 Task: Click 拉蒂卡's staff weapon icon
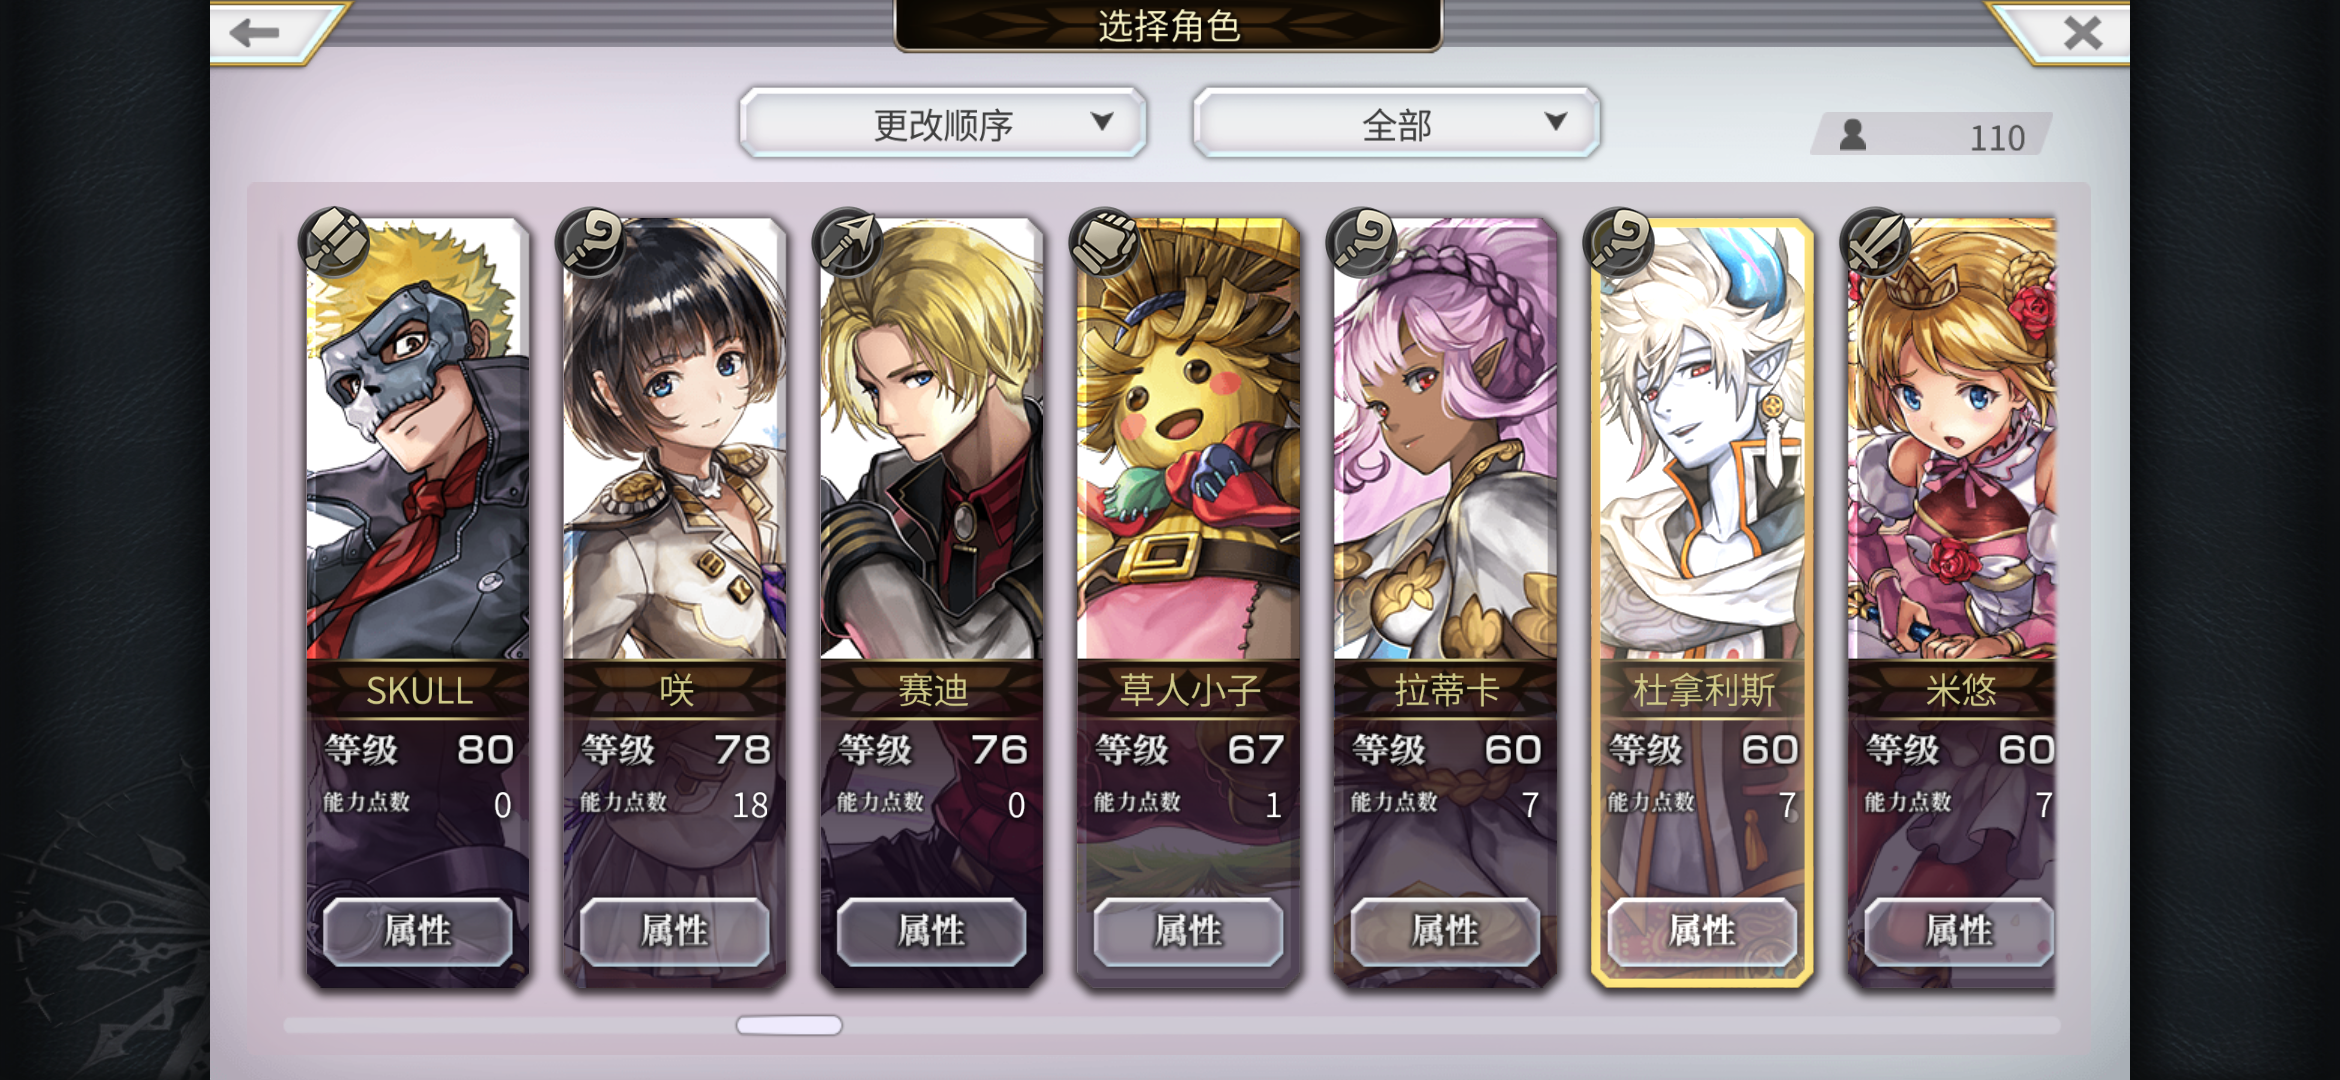click(x=1362, y=242)
